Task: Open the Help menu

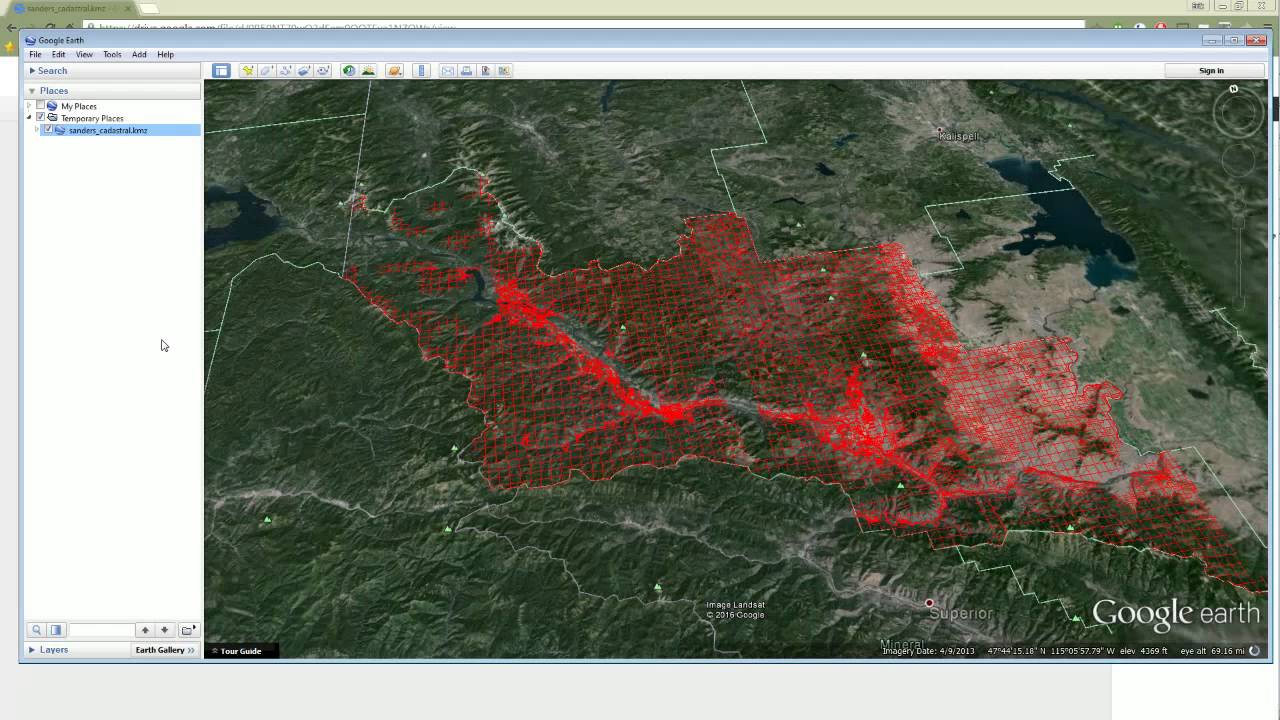Action: click(166, 54)
